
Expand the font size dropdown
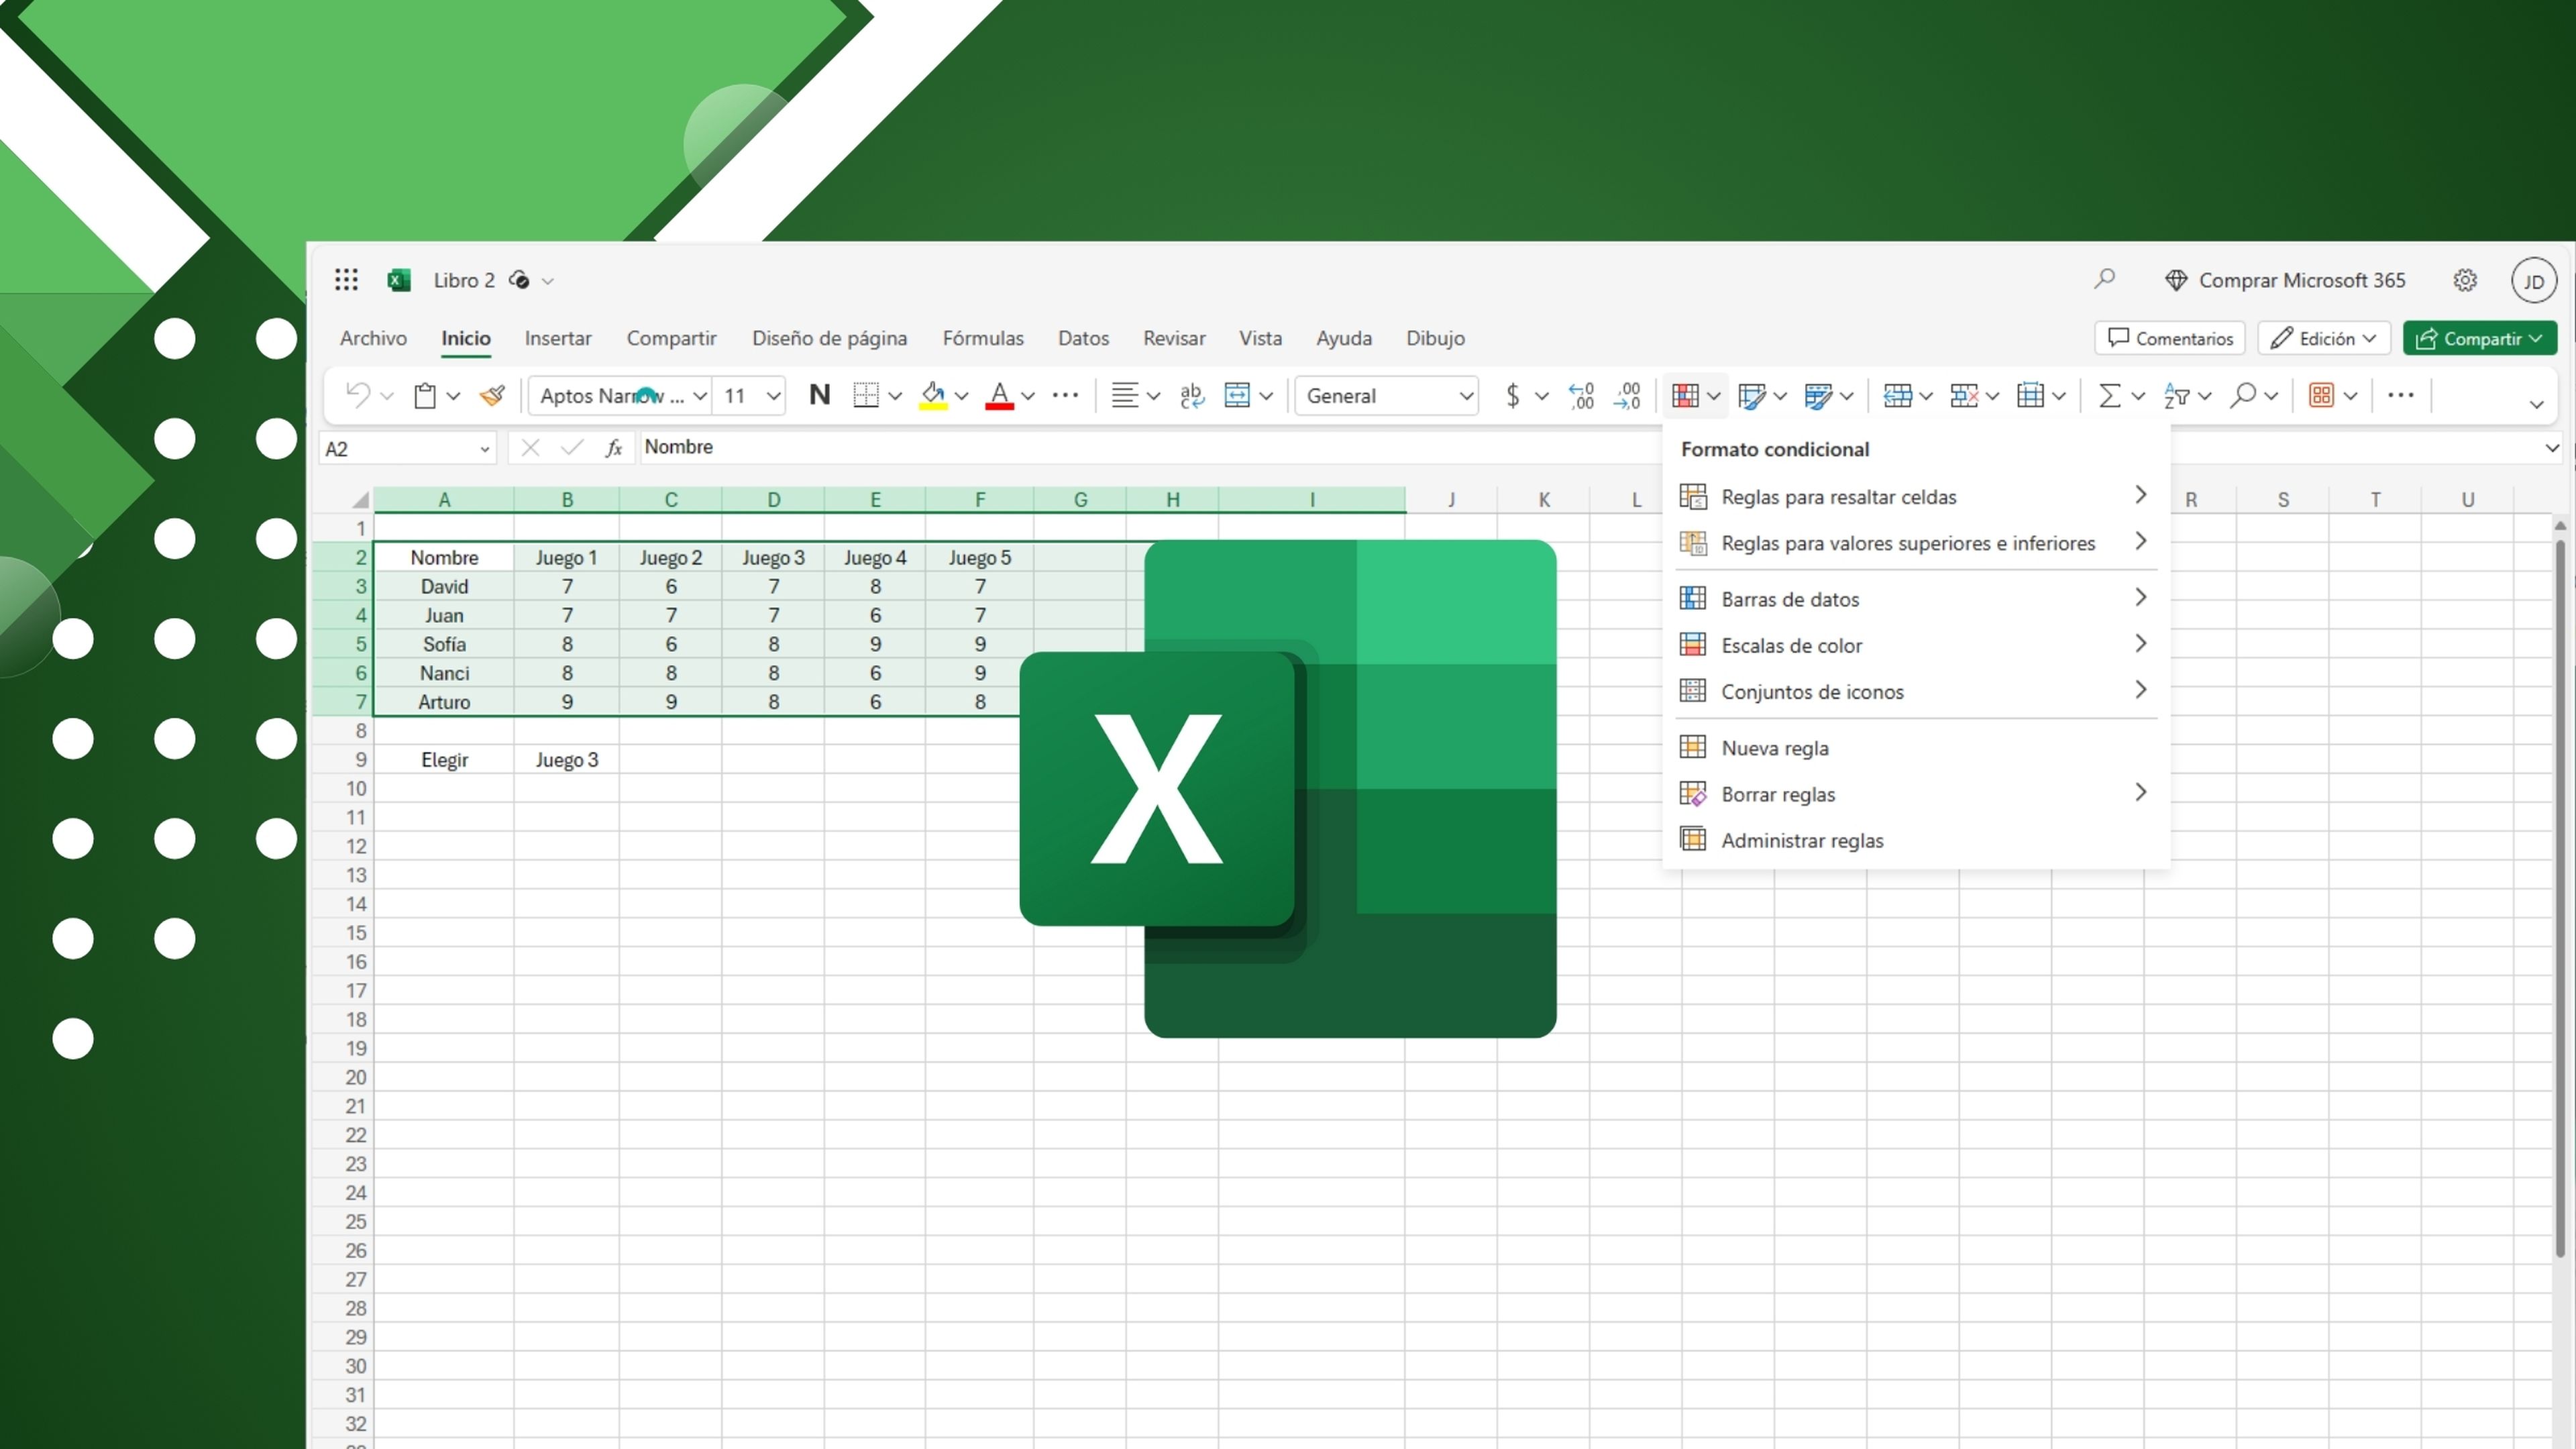coord(773,396)
